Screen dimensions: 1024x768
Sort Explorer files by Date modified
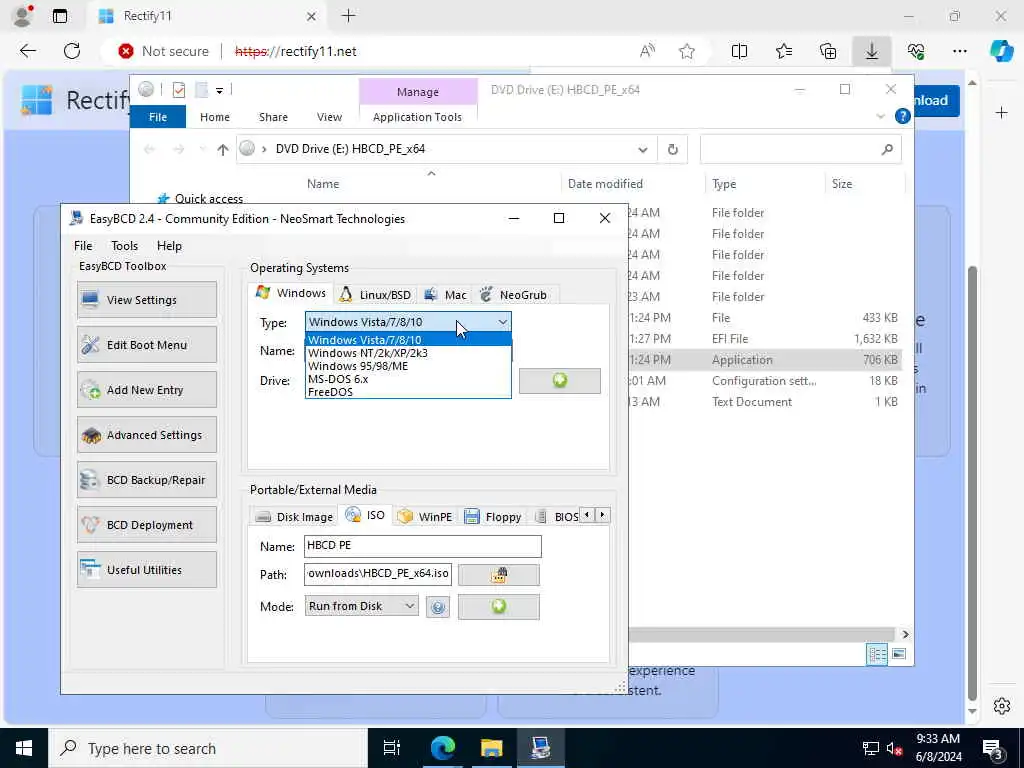click(x=605, y=184)
